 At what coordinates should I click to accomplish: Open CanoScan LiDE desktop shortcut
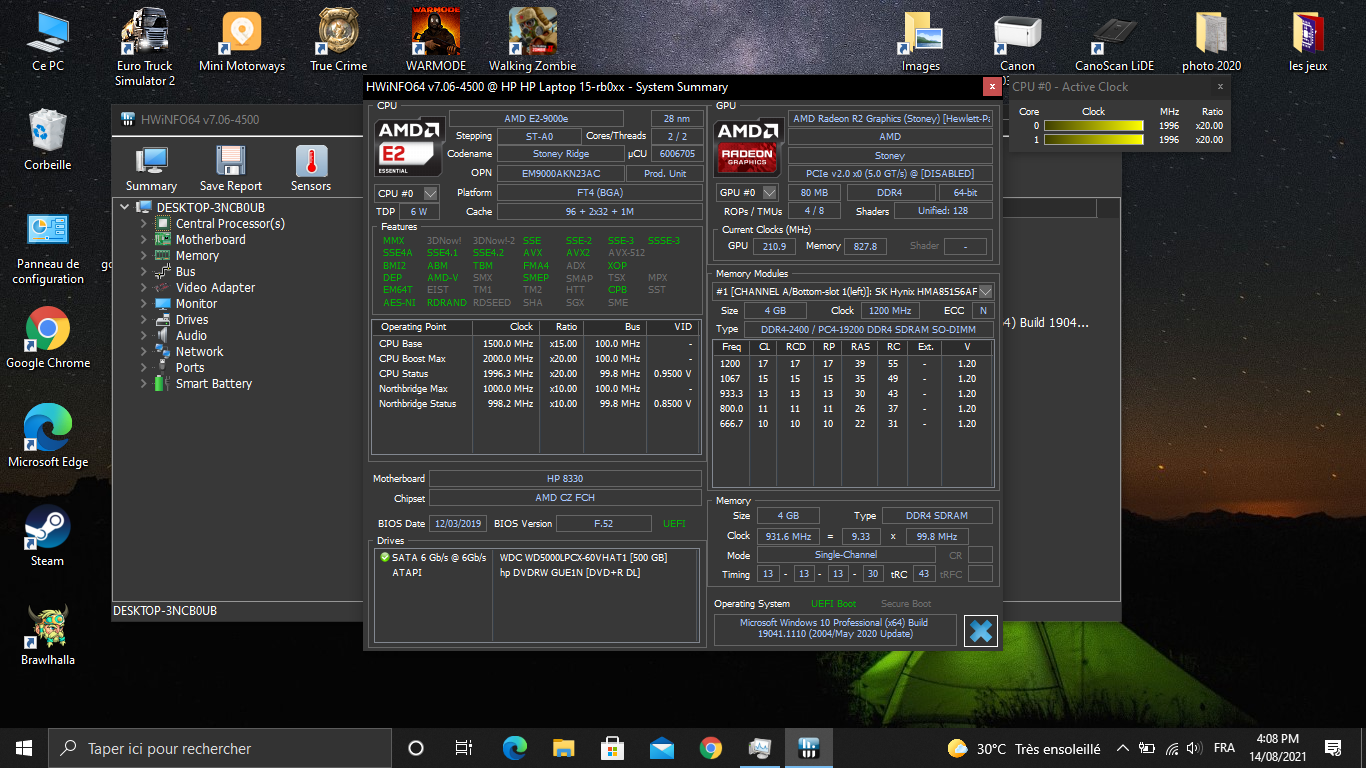coord(1114,42)
